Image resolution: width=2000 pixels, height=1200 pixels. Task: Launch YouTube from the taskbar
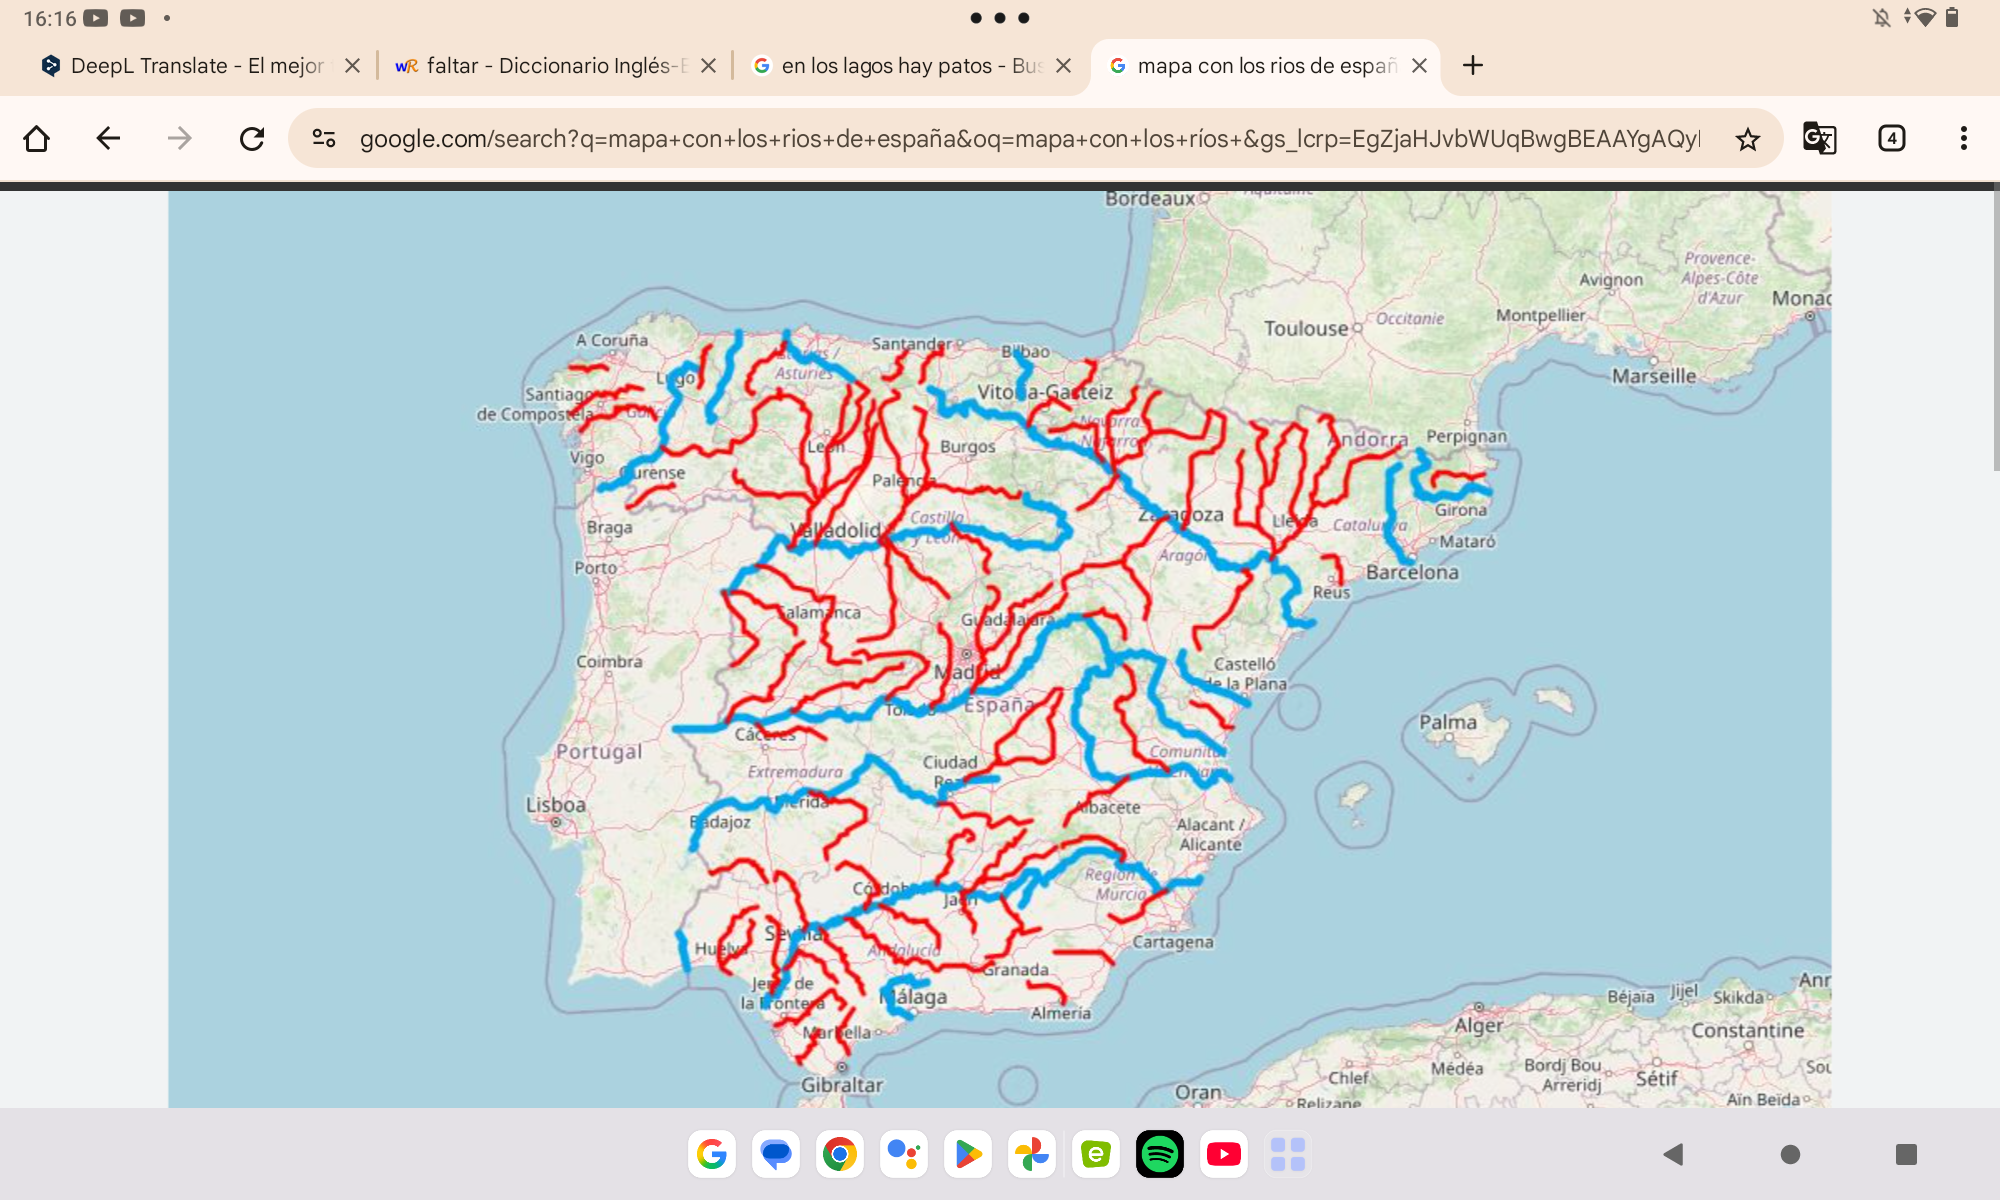pyautogui.click(x=1224, y=1154)
